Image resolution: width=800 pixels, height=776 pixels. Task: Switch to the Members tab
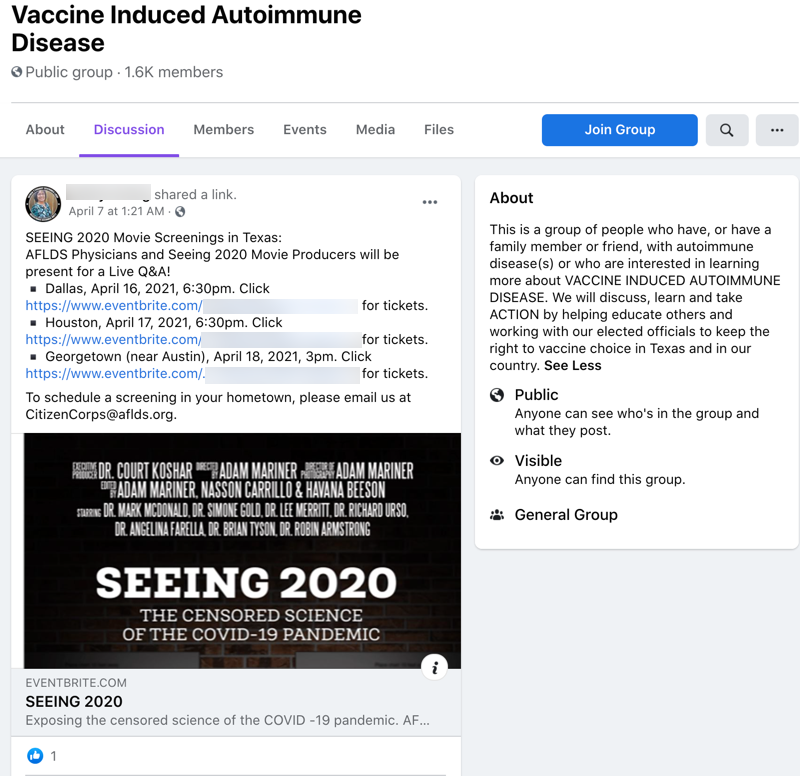pyautogui.click(x=223, y=129)
